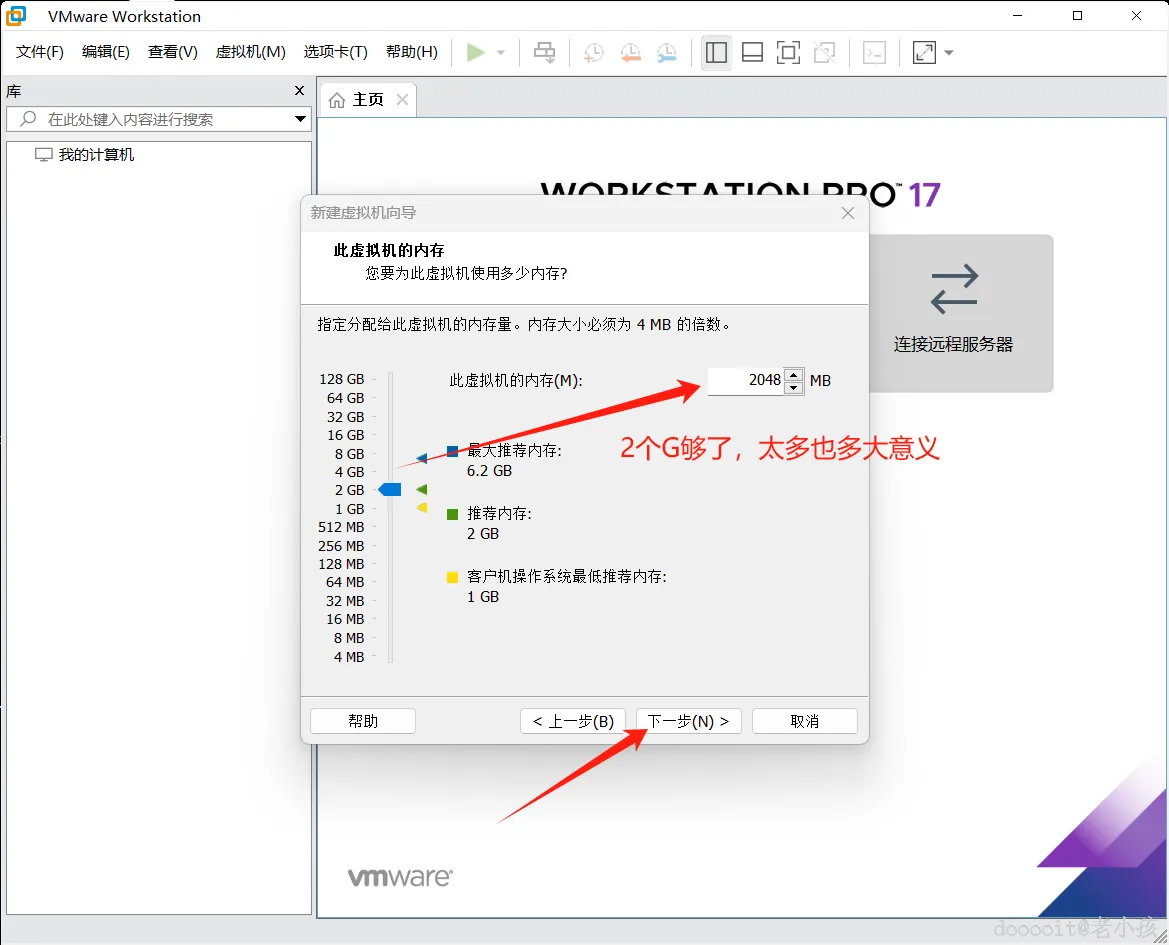Screen dimensions: 1169x945
Task: Click the 连接远程服务器 tile
Action: point(954,313)
